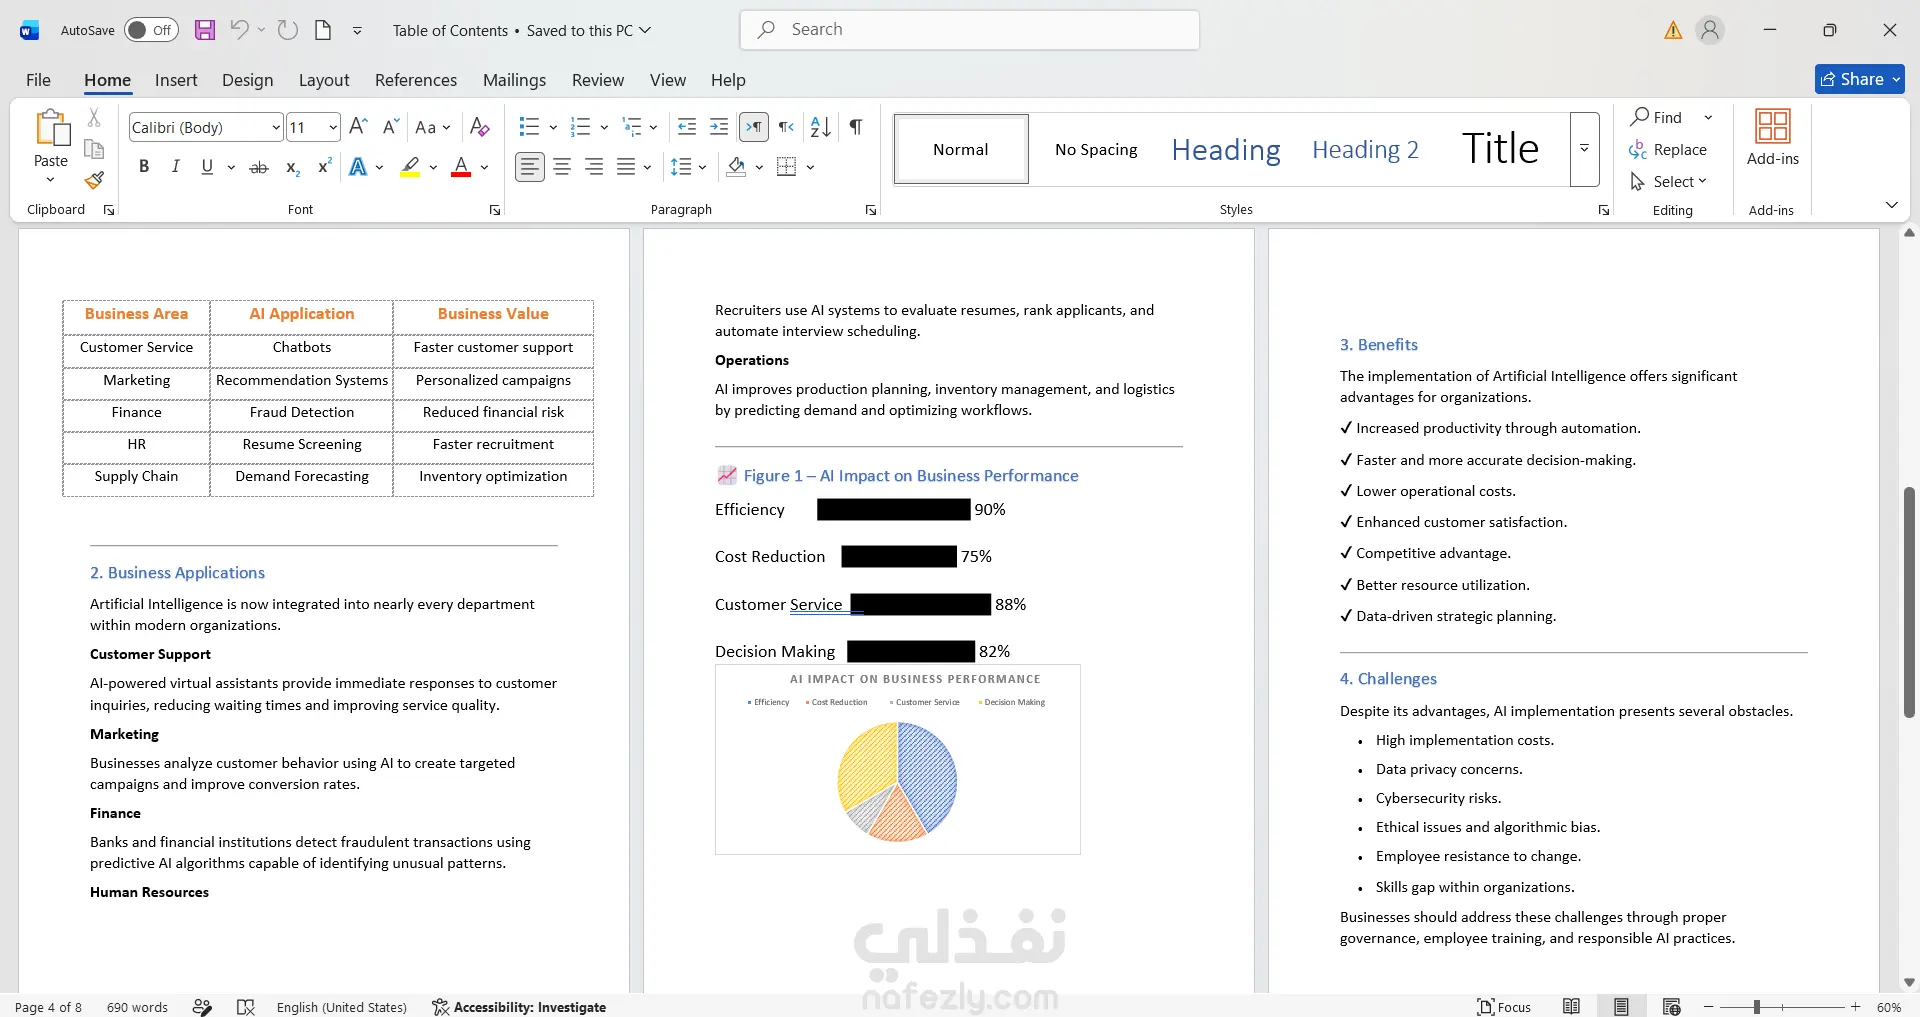Open the text highlight color button

[410, 167]
